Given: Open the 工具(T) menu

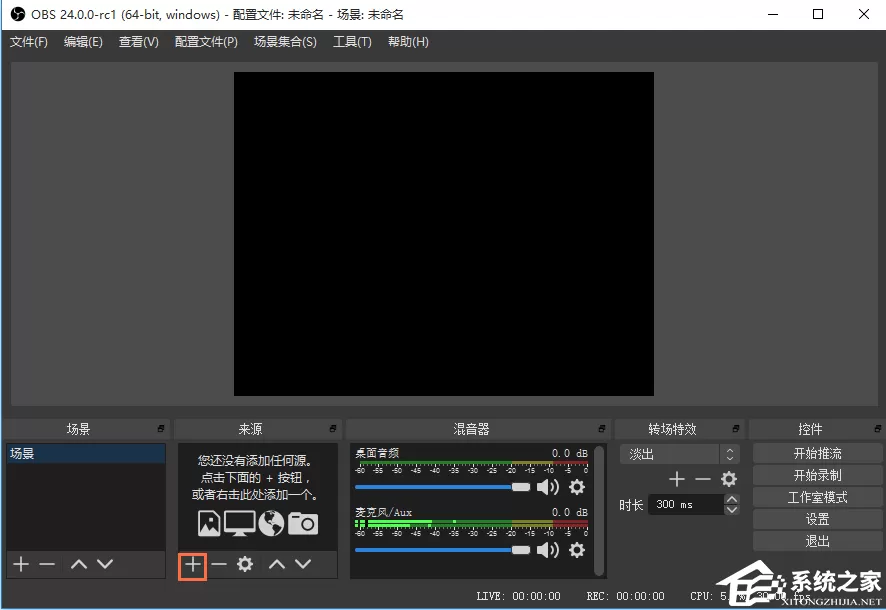Looking at the screenshot, I should click(352, 42).
